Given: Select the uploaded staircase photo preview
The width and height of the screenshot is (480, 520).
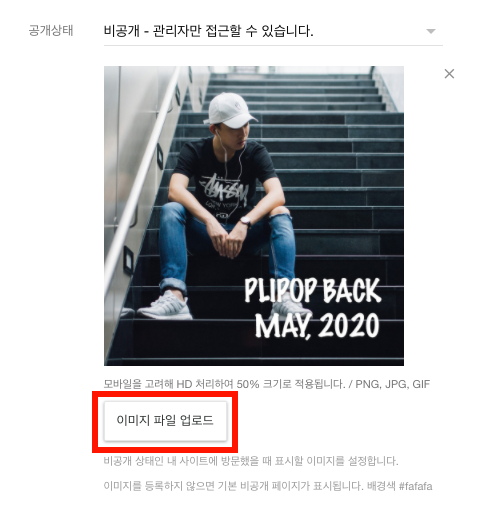Looking at the screenshot, I should [x=254, y=216].
